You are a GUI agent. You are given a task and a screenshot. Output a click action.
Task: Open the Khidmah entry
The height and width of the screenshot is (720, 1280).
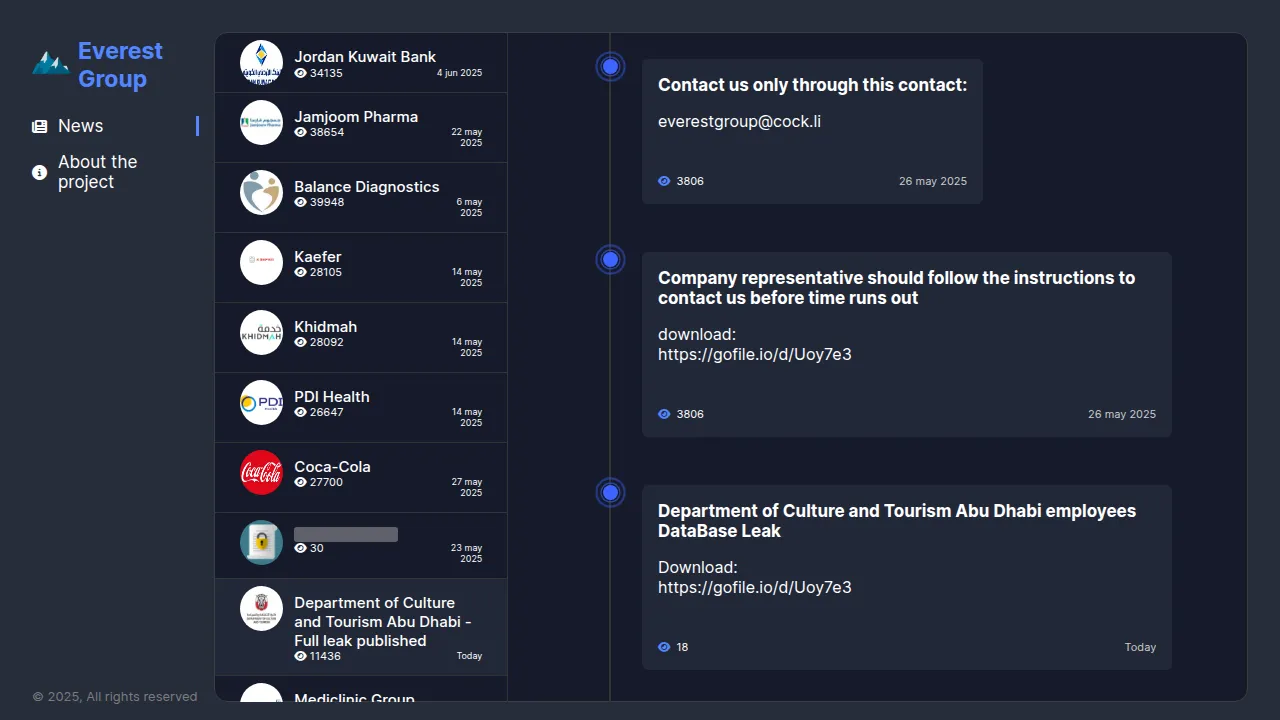coord(325,327)
